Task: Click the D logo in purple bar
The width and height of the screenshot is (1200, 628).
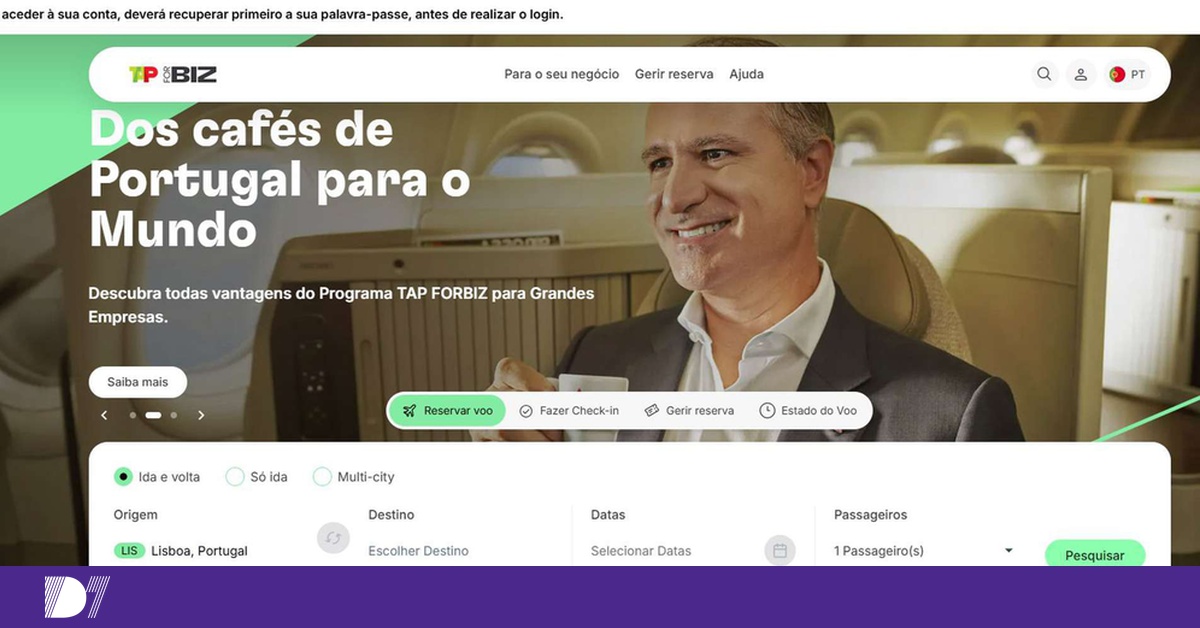Action: point(77,597)
